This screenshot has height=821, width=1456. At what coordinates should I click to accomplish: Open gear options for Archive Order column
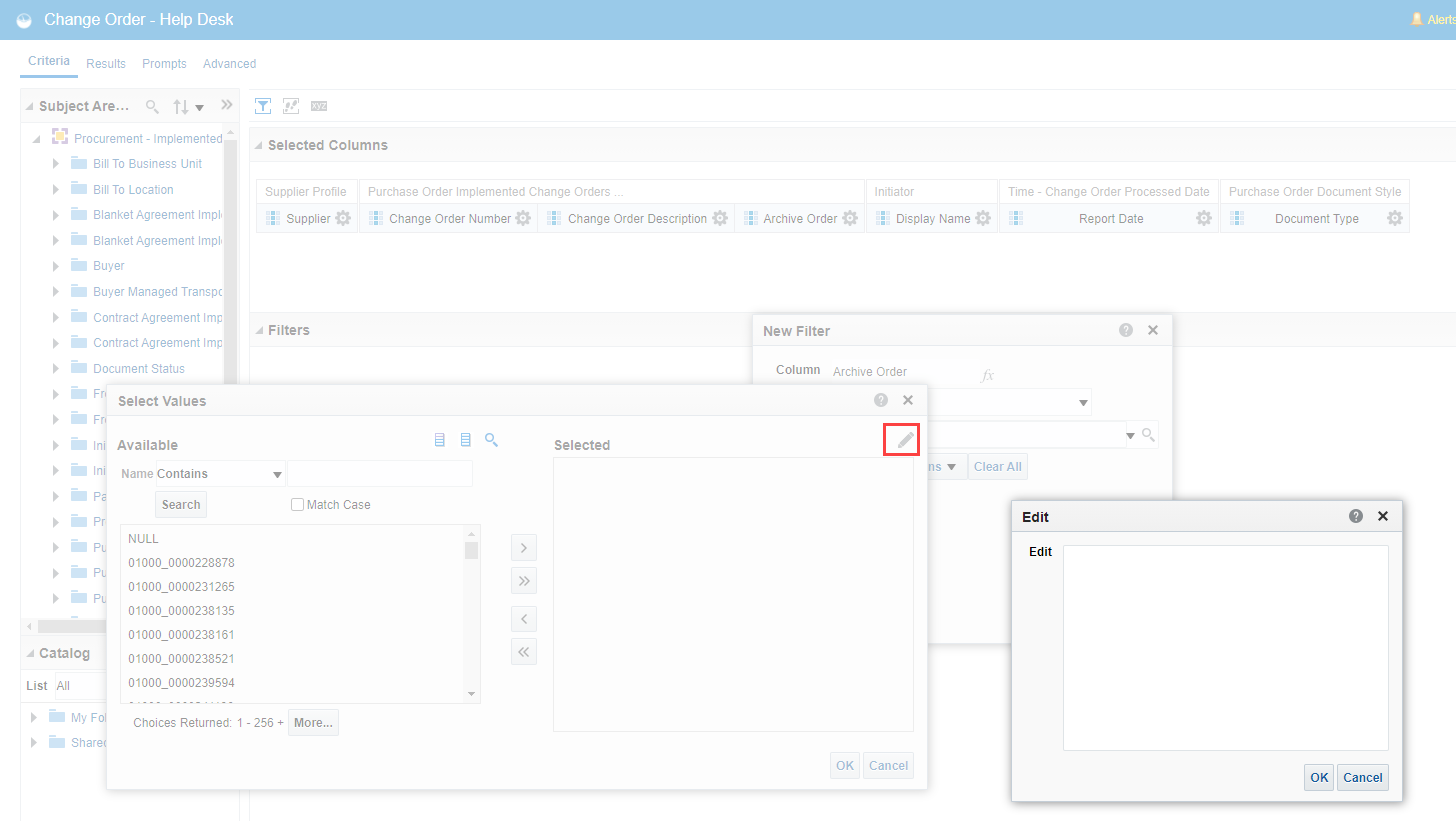pos(850,218)
